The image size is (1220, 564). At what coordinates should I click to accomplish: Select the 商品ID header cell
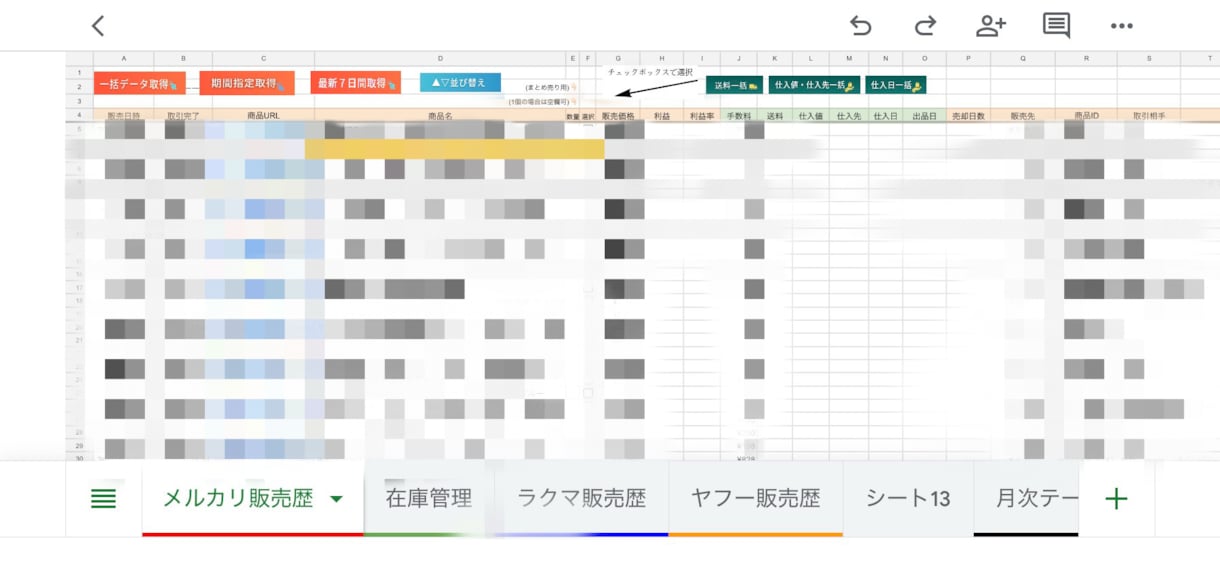pos(1086,116)
